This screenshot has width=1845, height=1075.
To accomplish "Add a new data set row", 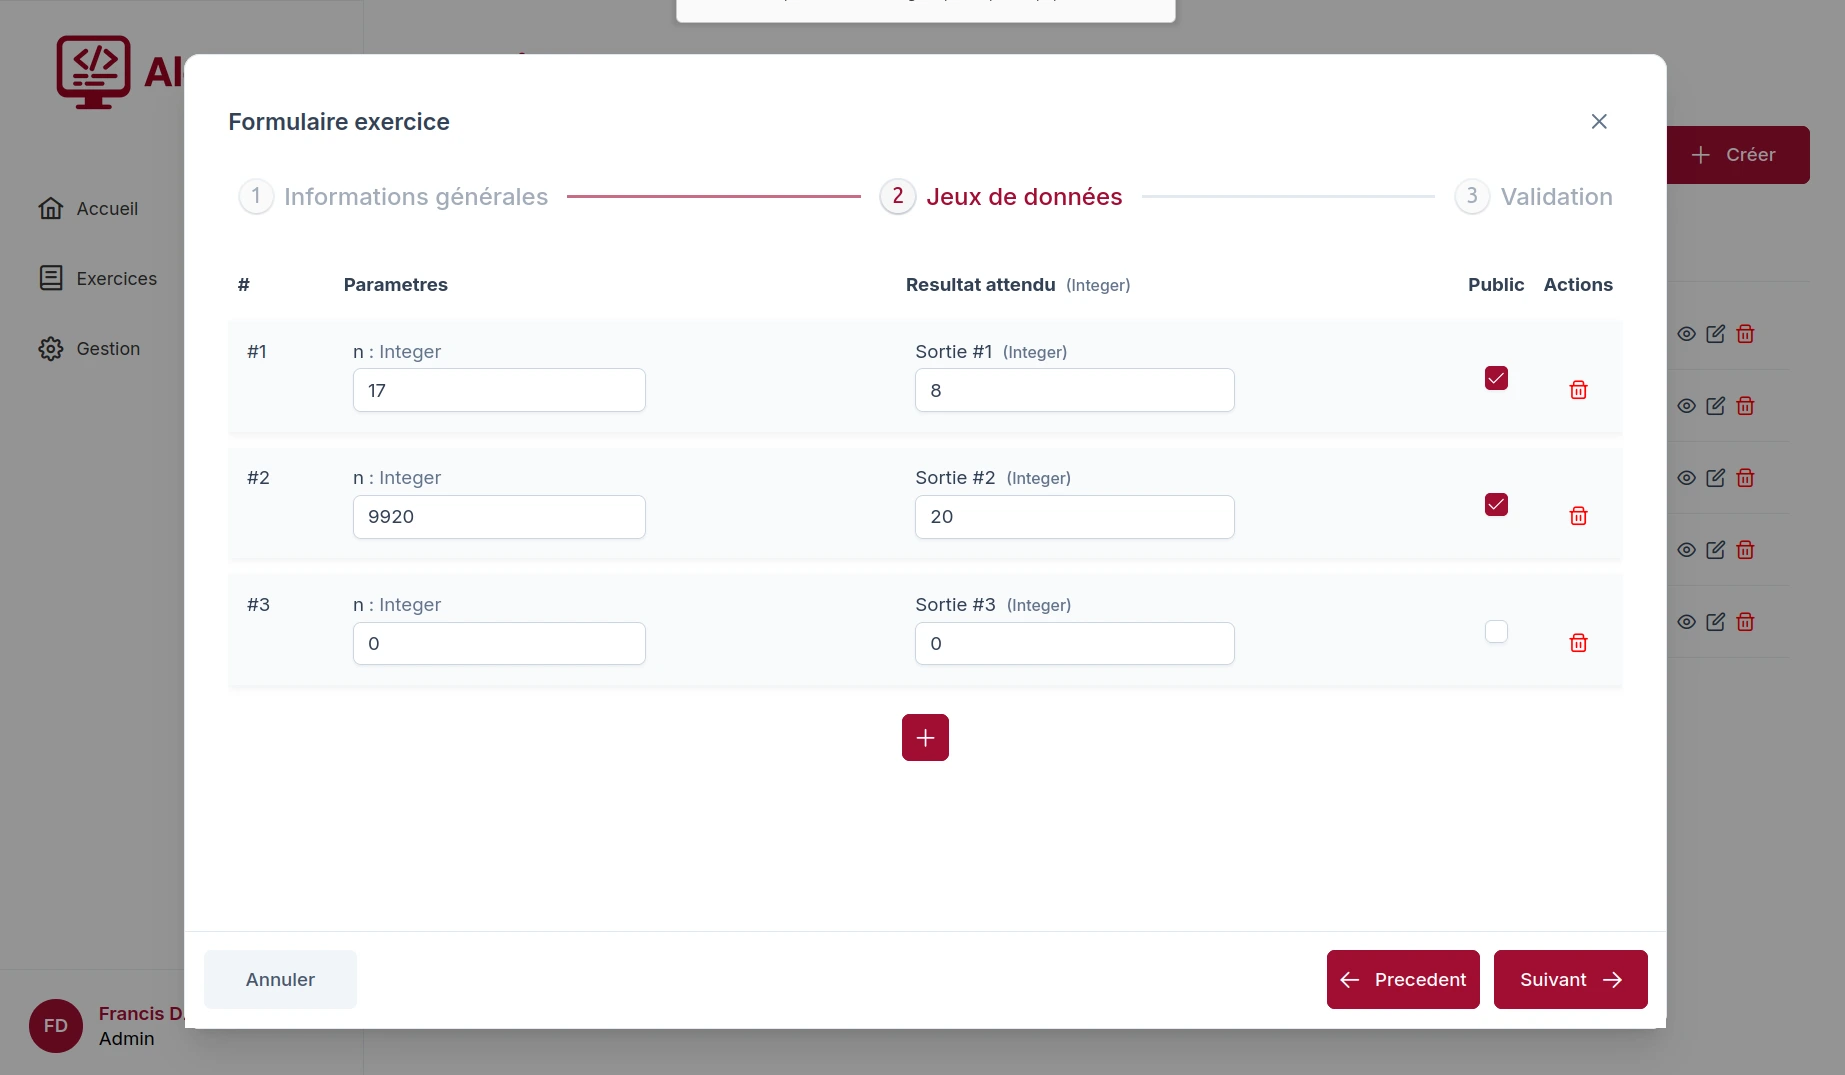I will click(925, 737).
